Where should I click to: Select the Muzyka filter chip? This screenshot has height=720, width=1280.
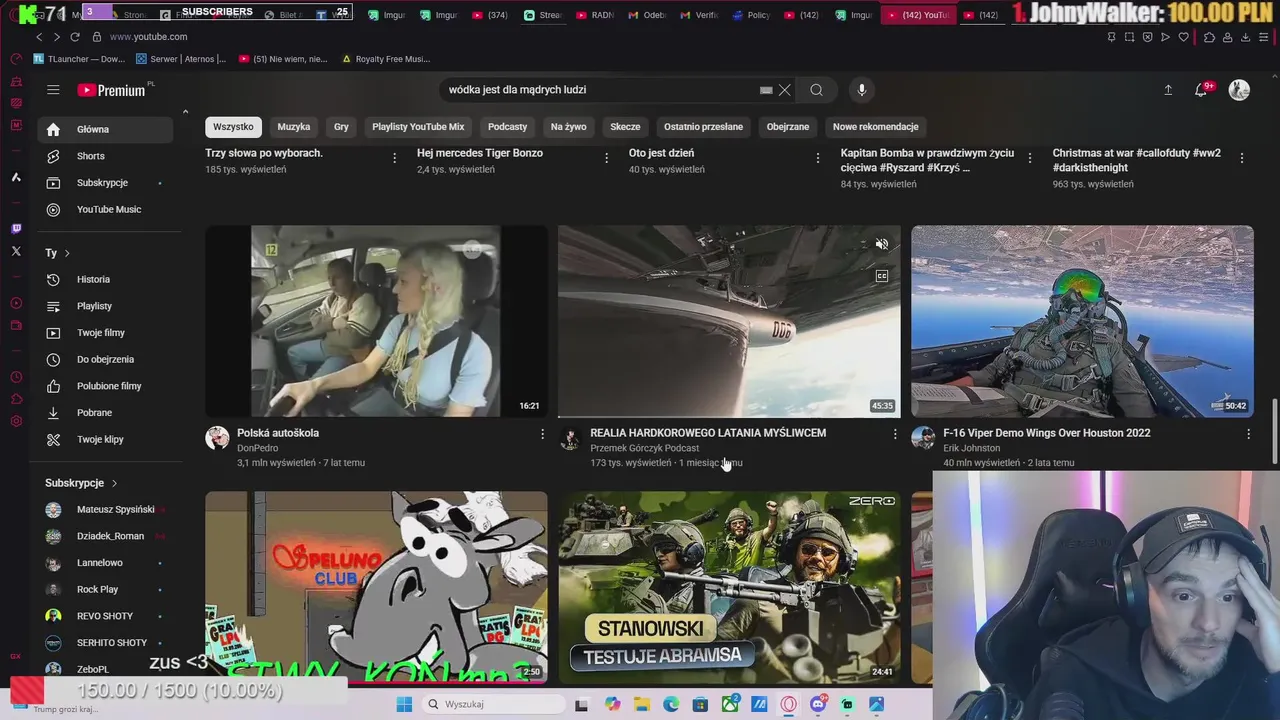[294, 127]
